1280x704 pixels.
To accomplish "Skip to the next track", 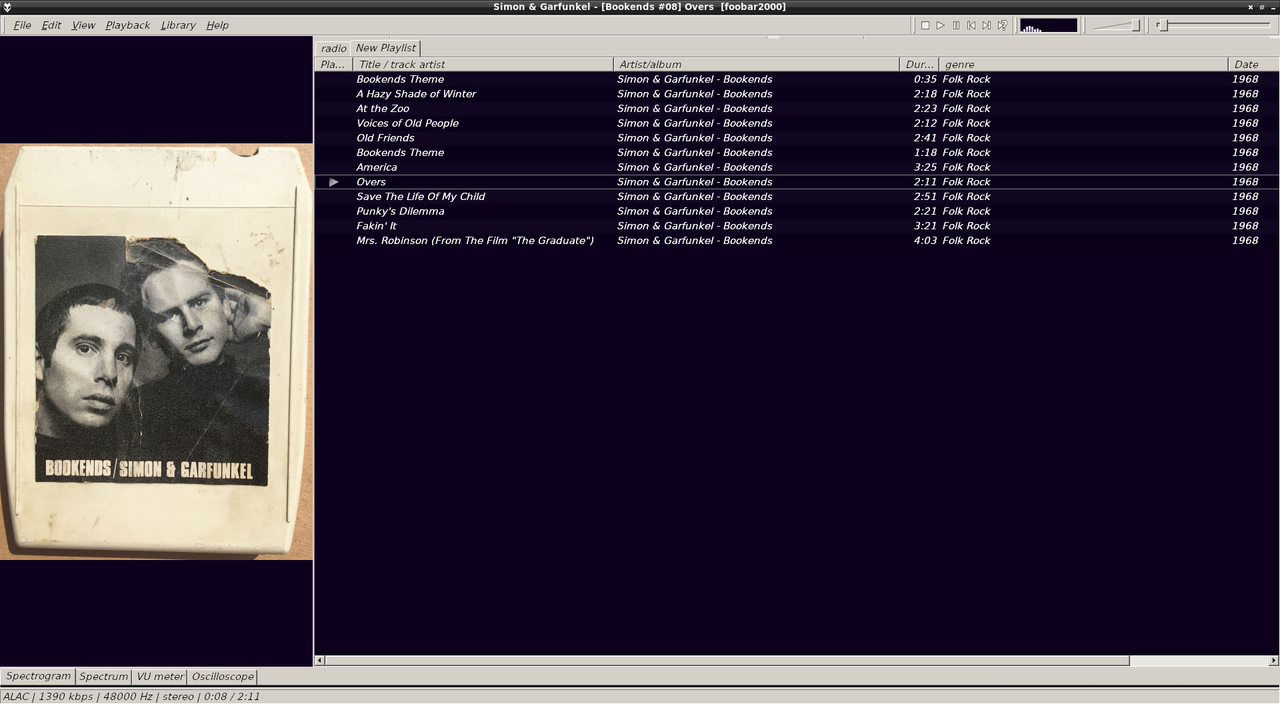I will point(986,25).
